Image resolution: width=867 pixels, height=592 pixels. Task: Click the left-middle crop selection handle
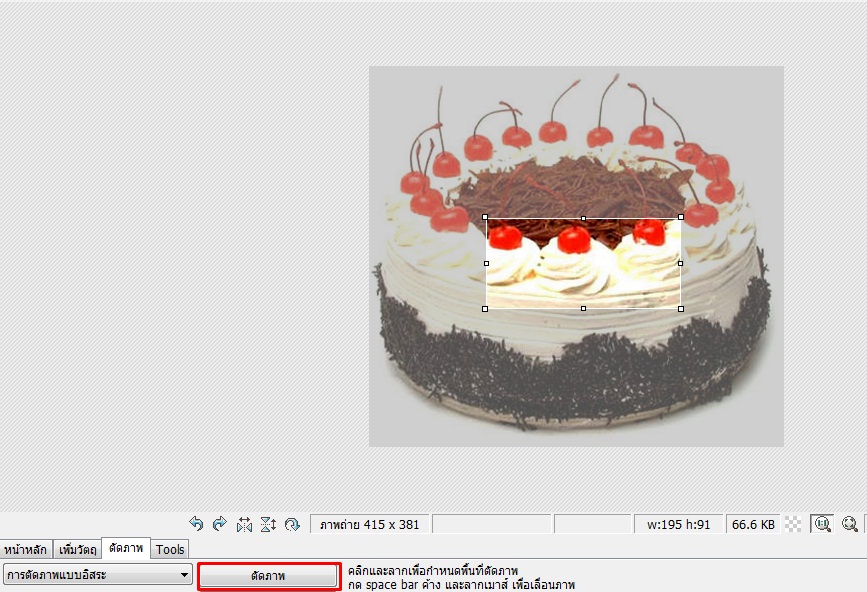(486, 264)
